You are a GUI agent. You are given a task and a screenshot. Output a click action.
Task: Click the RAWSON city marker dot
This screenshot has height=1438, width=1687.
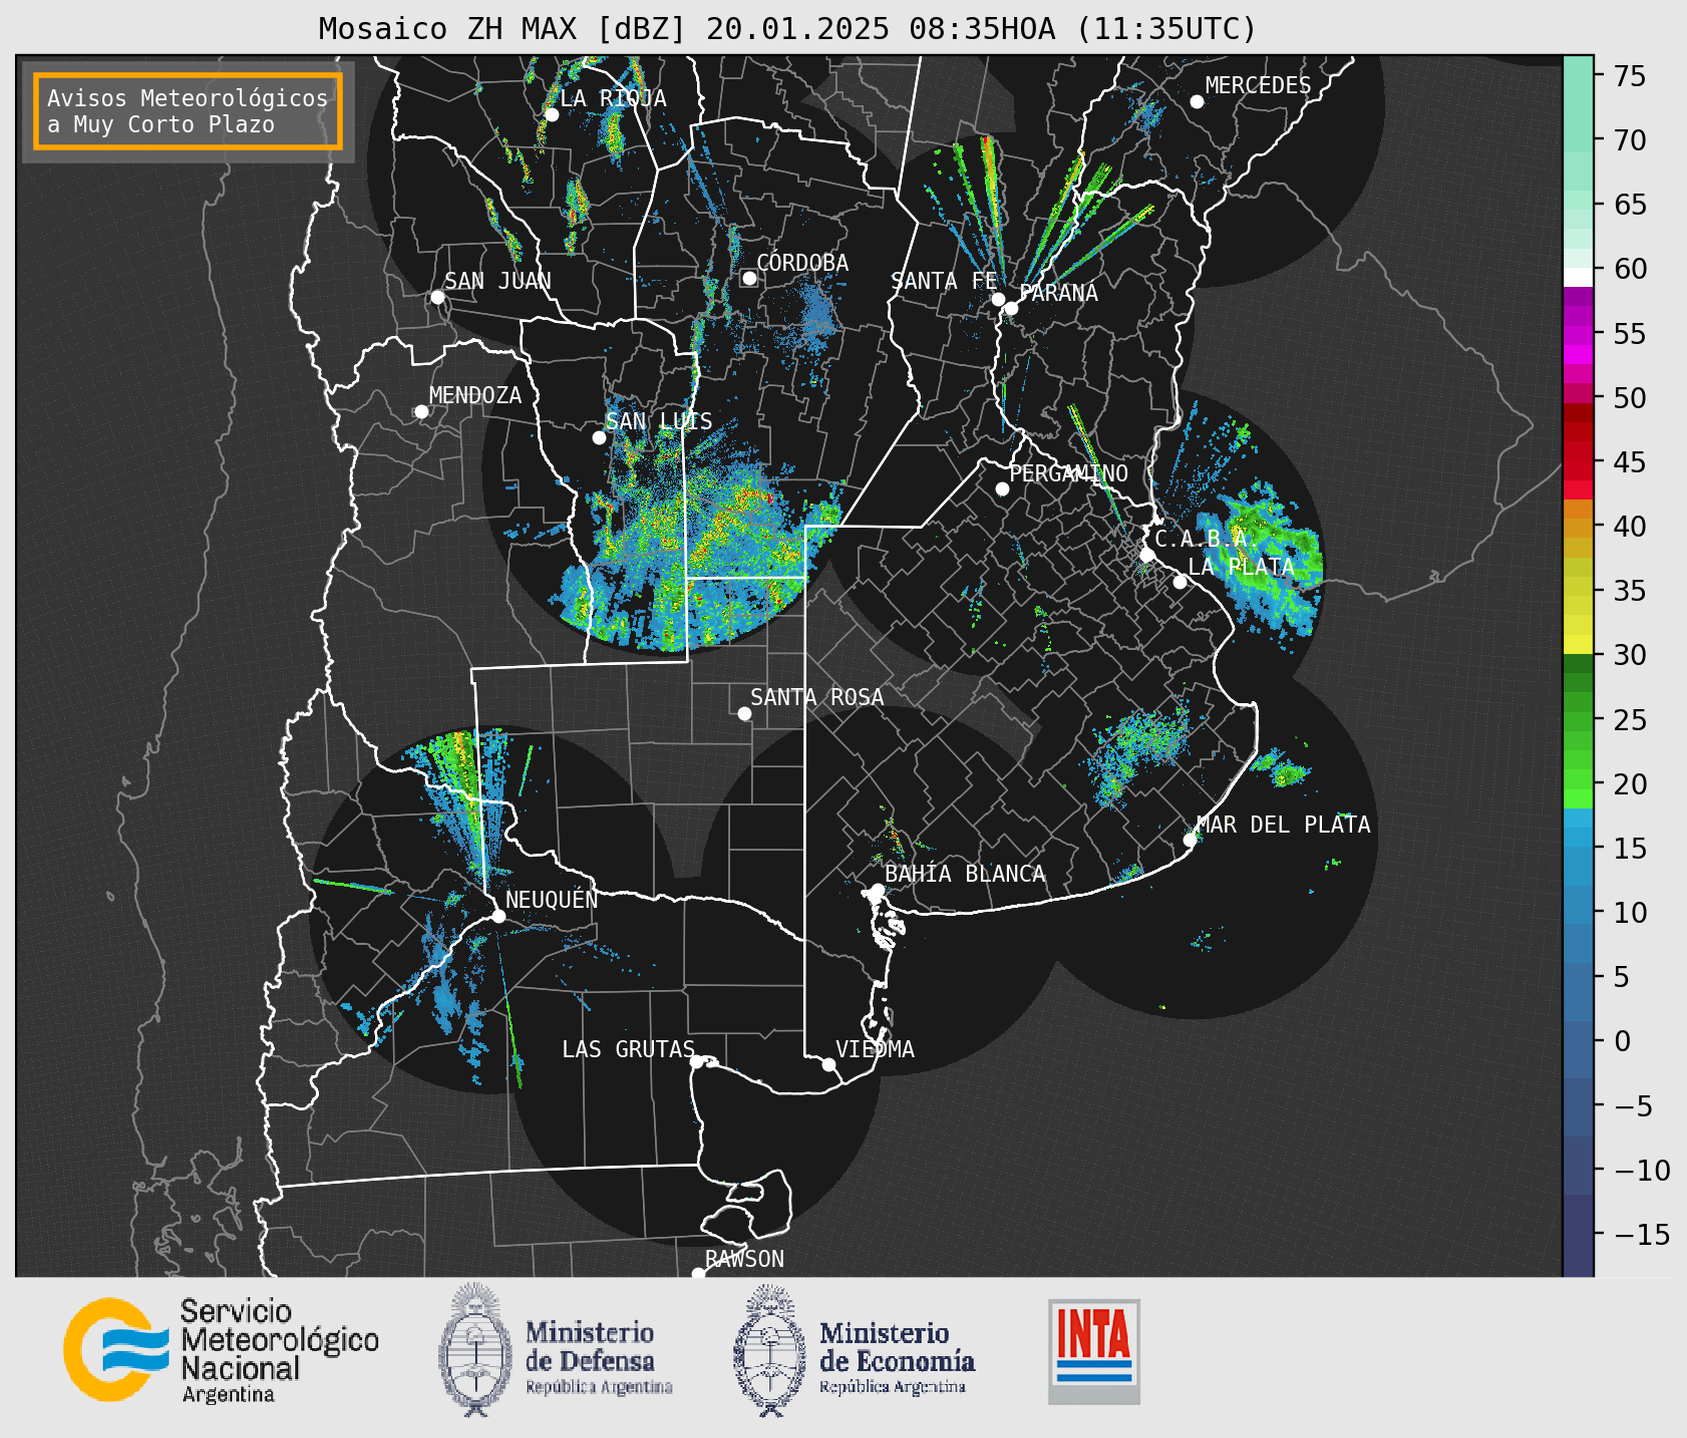click(x=698, y=1274)
